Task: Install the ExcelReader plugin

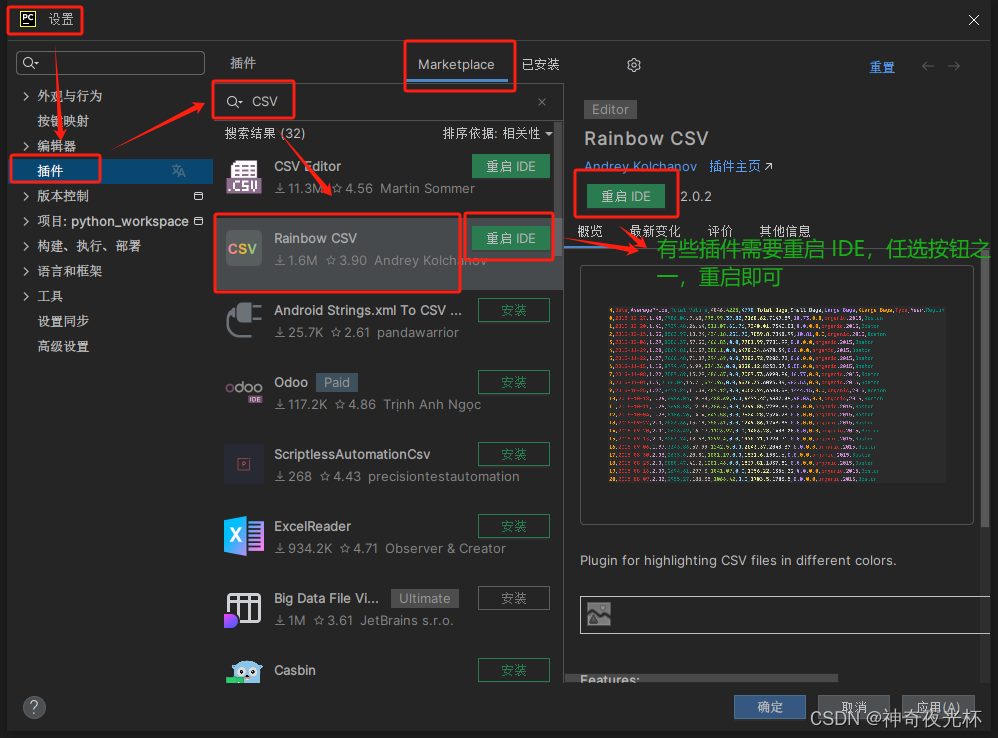Action: pyautogui.click(x=514, y=526)
